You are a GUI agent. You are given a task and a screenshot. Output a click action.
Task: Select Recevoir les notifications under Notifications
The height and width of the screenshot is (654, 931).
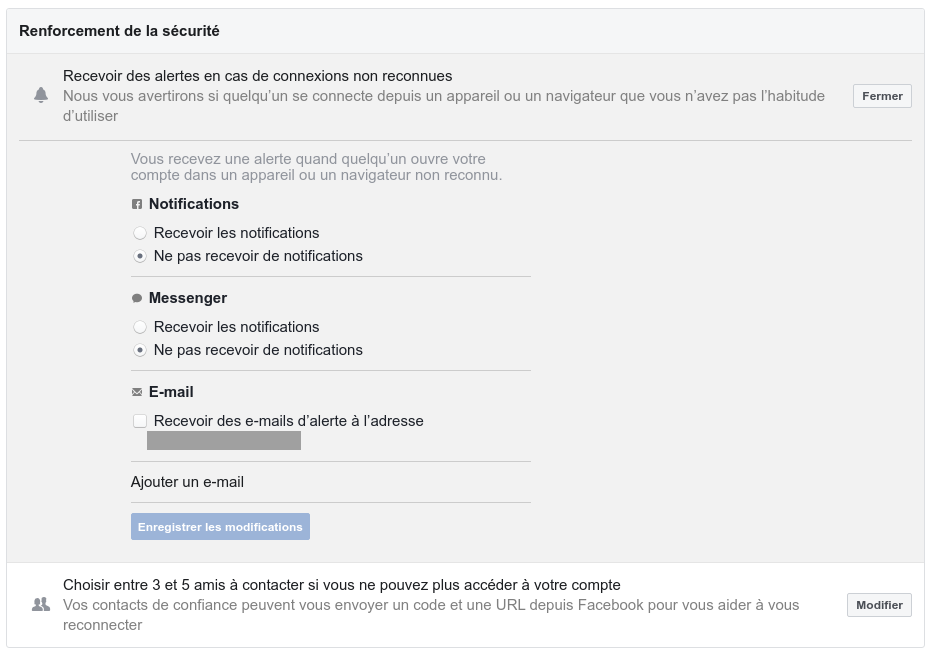[x=140, y=233]
